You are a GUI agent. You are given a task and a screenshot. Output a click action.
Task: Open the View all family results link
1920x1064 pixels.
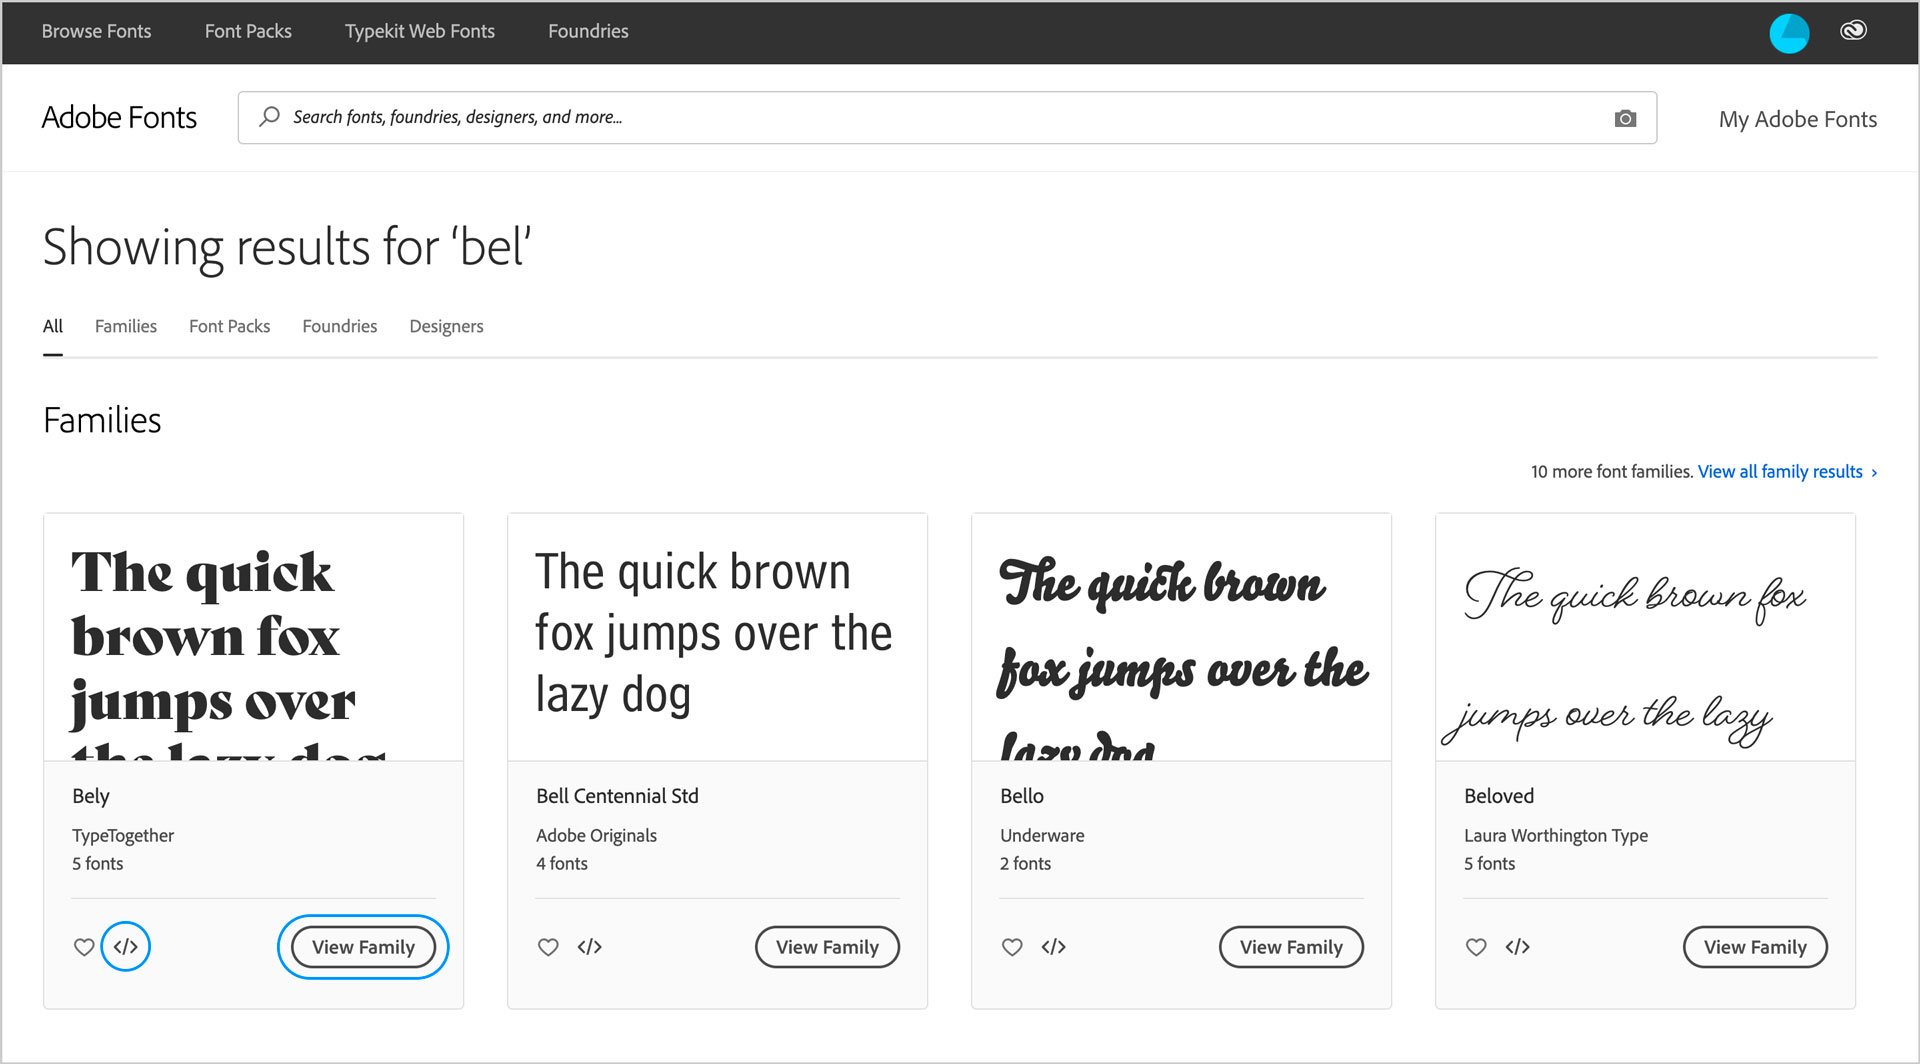click(1786, 472)
